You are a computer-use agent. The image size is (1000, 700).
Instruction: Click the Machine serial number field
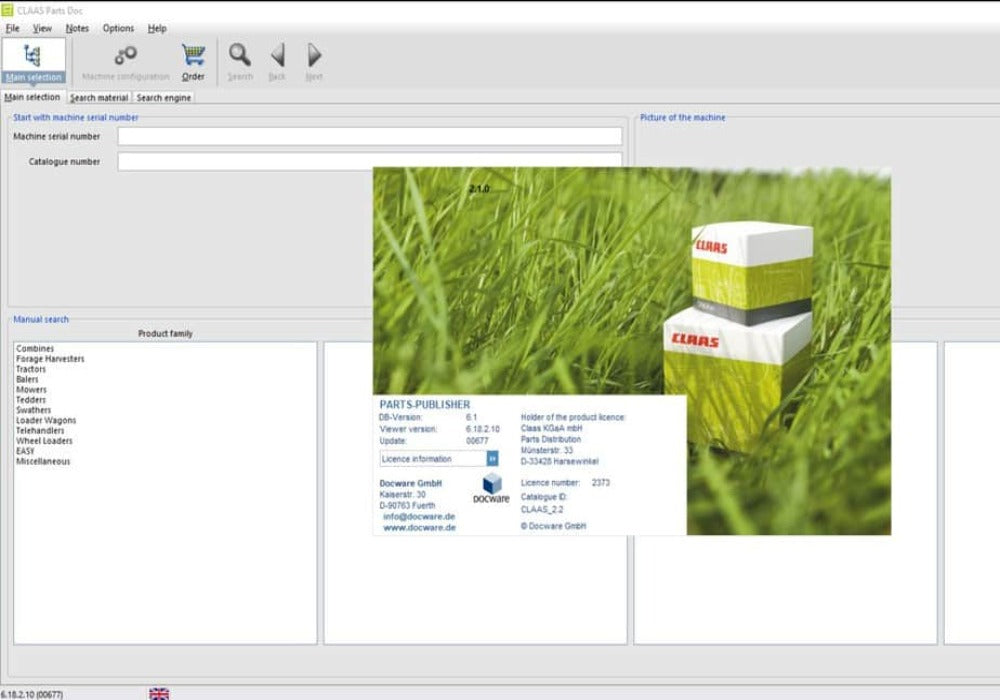(x=369, y=136)
